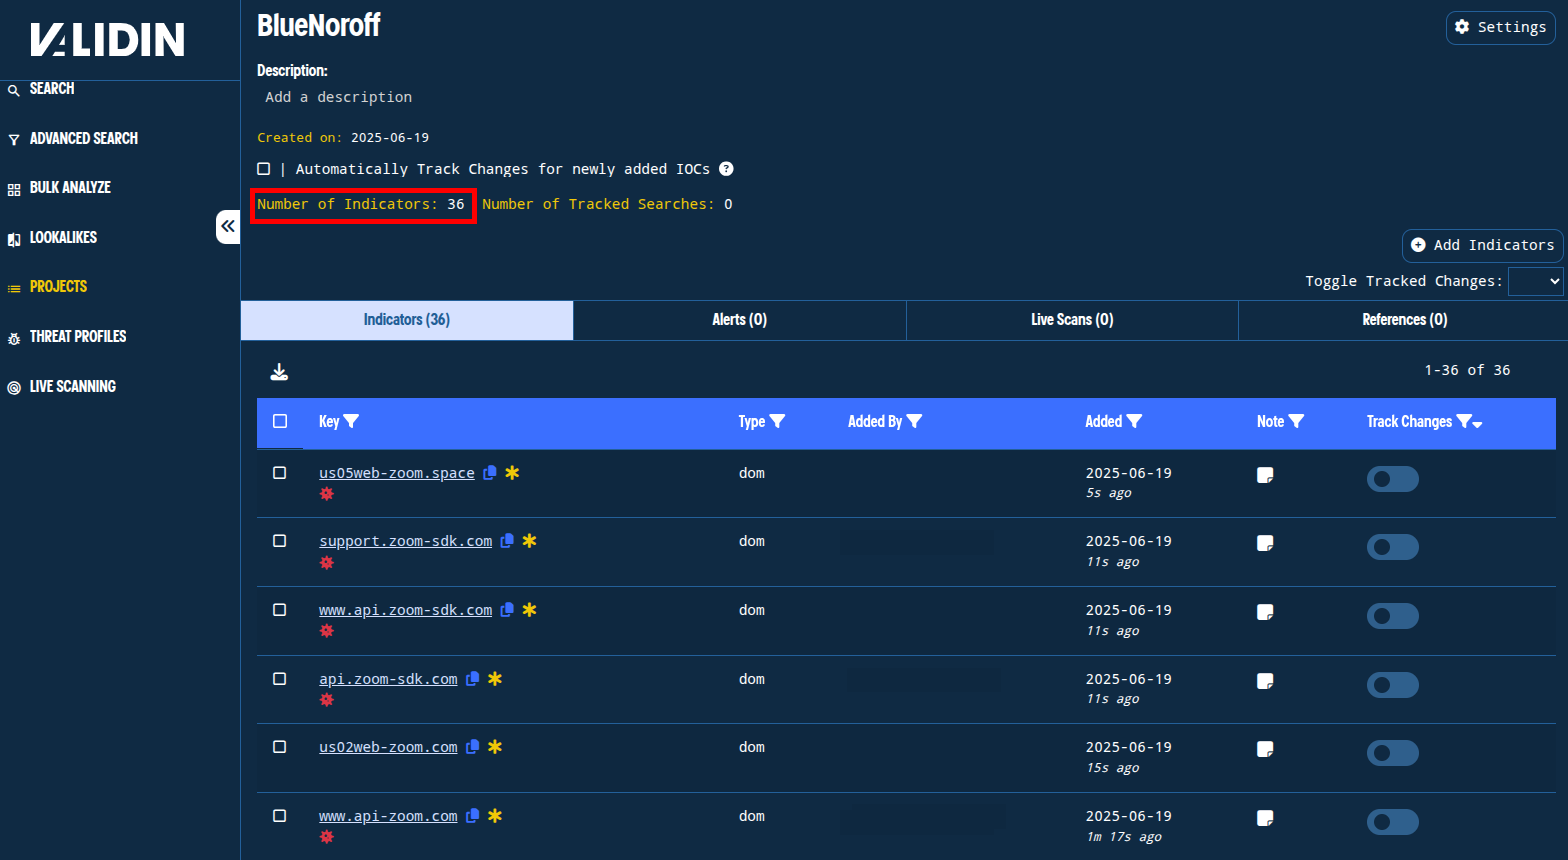Image resolution: width=1568 pixels, height=860 pixels.
Task: Open the www.api.zoom-sdk.com domain link
Action: [x=405, y=610]
